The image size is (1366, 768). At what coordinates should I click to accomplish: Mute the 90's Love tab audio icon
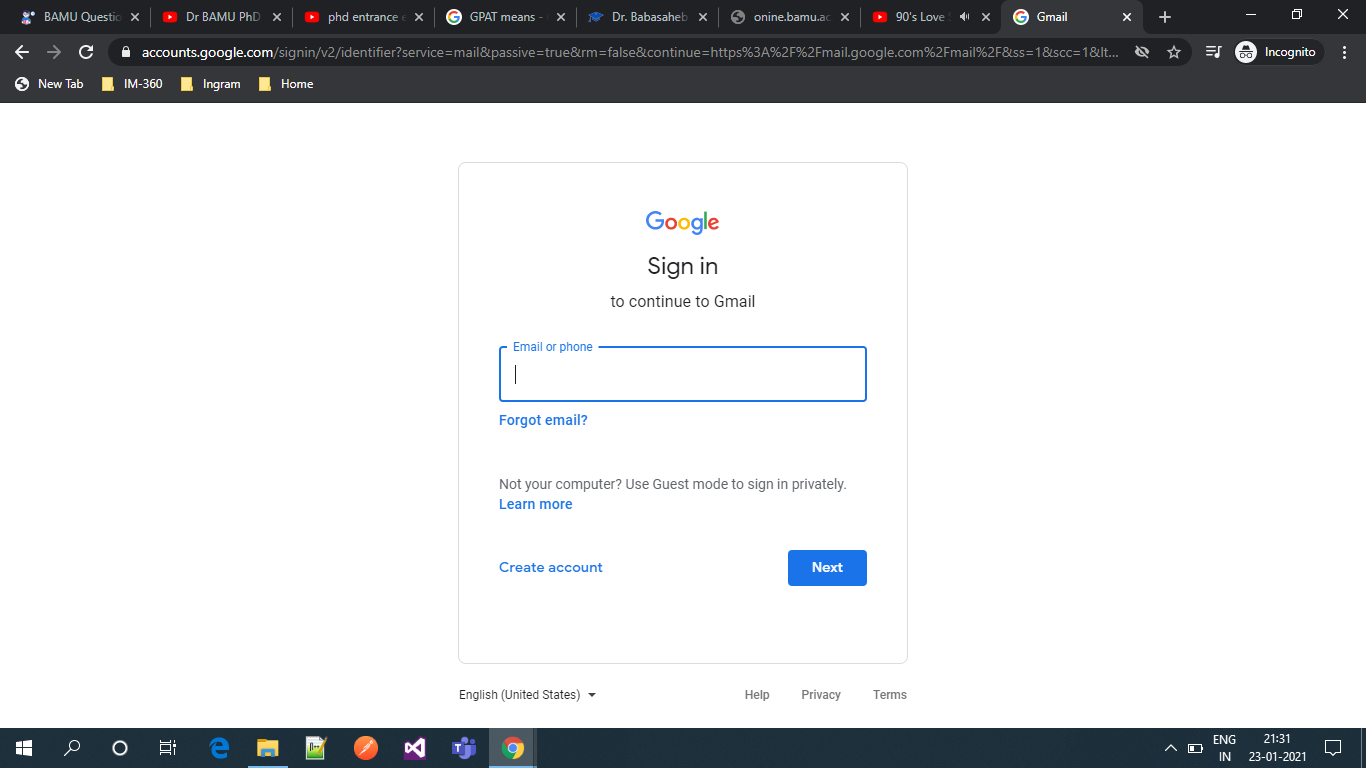pyautogui.click(x=964, y=17)
